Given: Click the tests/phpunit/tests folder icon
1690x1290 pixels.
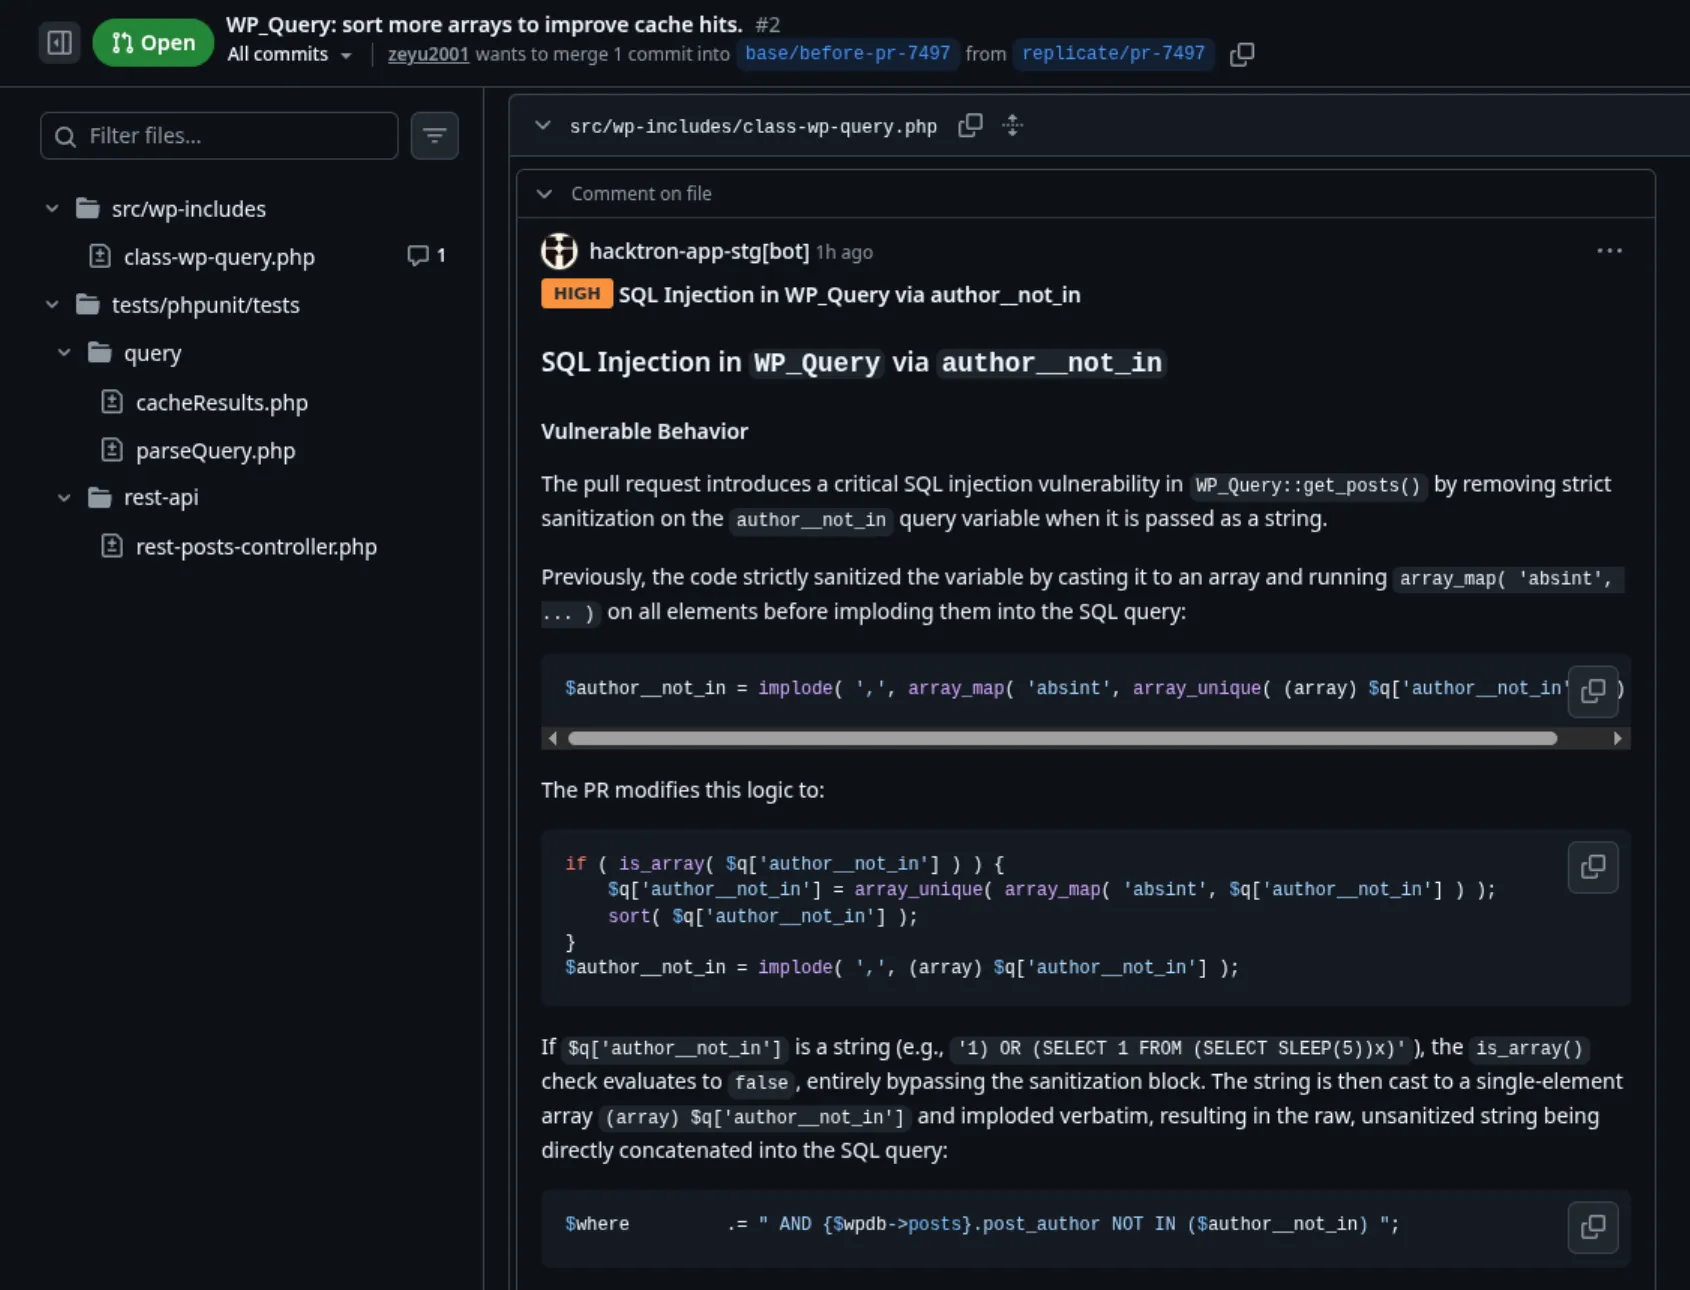Looking at the screenshot, I should coord(88,304).
